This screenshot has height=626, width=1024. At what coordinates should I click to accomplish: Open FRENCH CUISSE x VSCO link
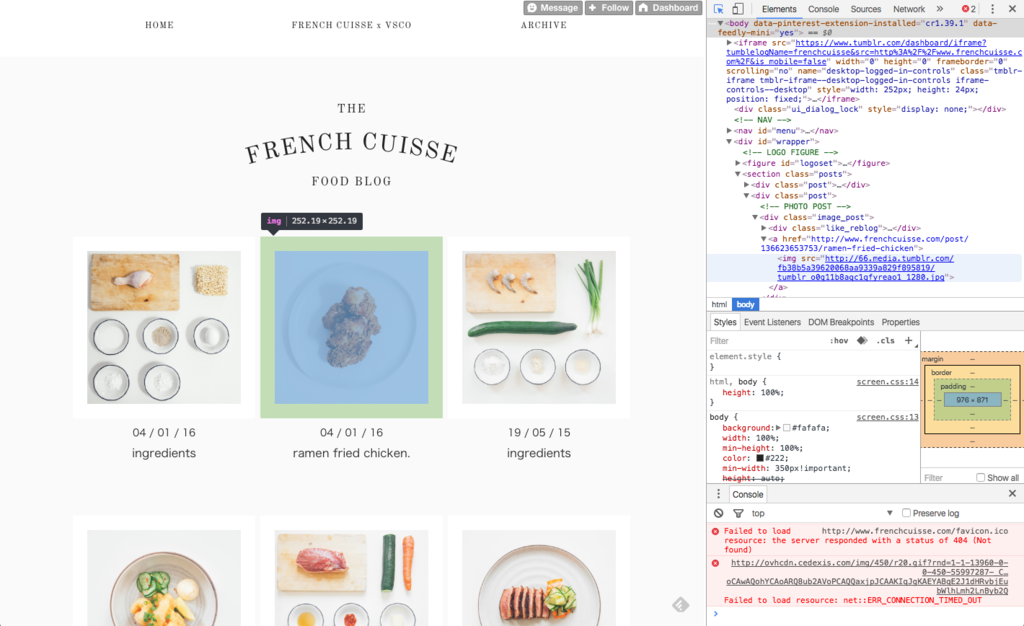tap(351, 25)
